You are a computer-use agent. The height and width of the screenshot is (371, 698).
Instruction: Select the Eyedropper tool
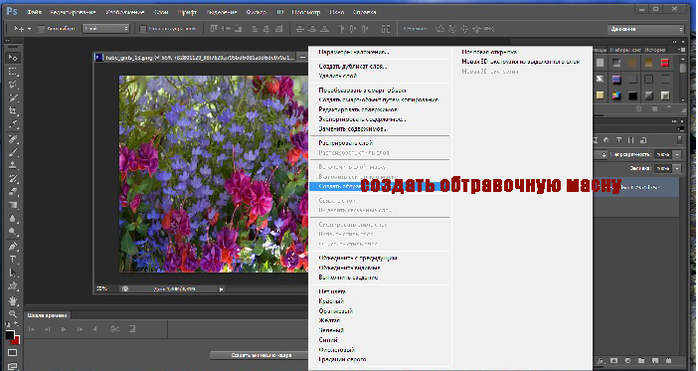(12, 124)
